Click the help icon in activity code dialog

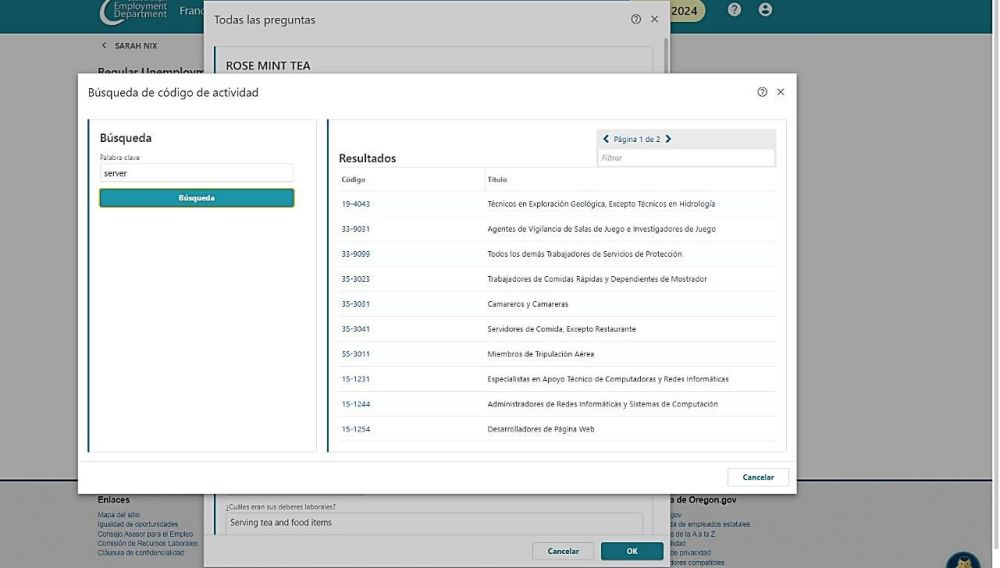tap(762, 92)
